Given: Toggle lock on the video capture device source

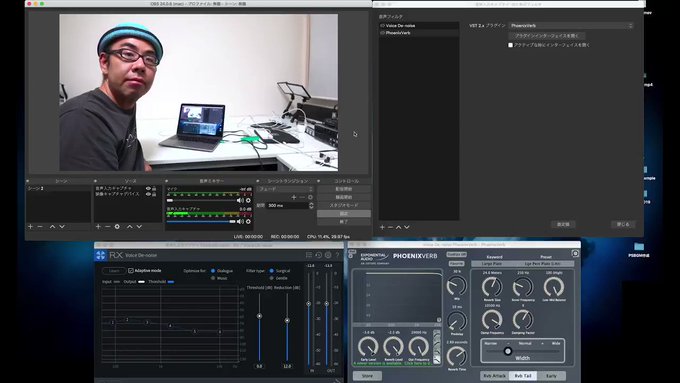Looking at the screenshot, I should click(x=154, y=194).
